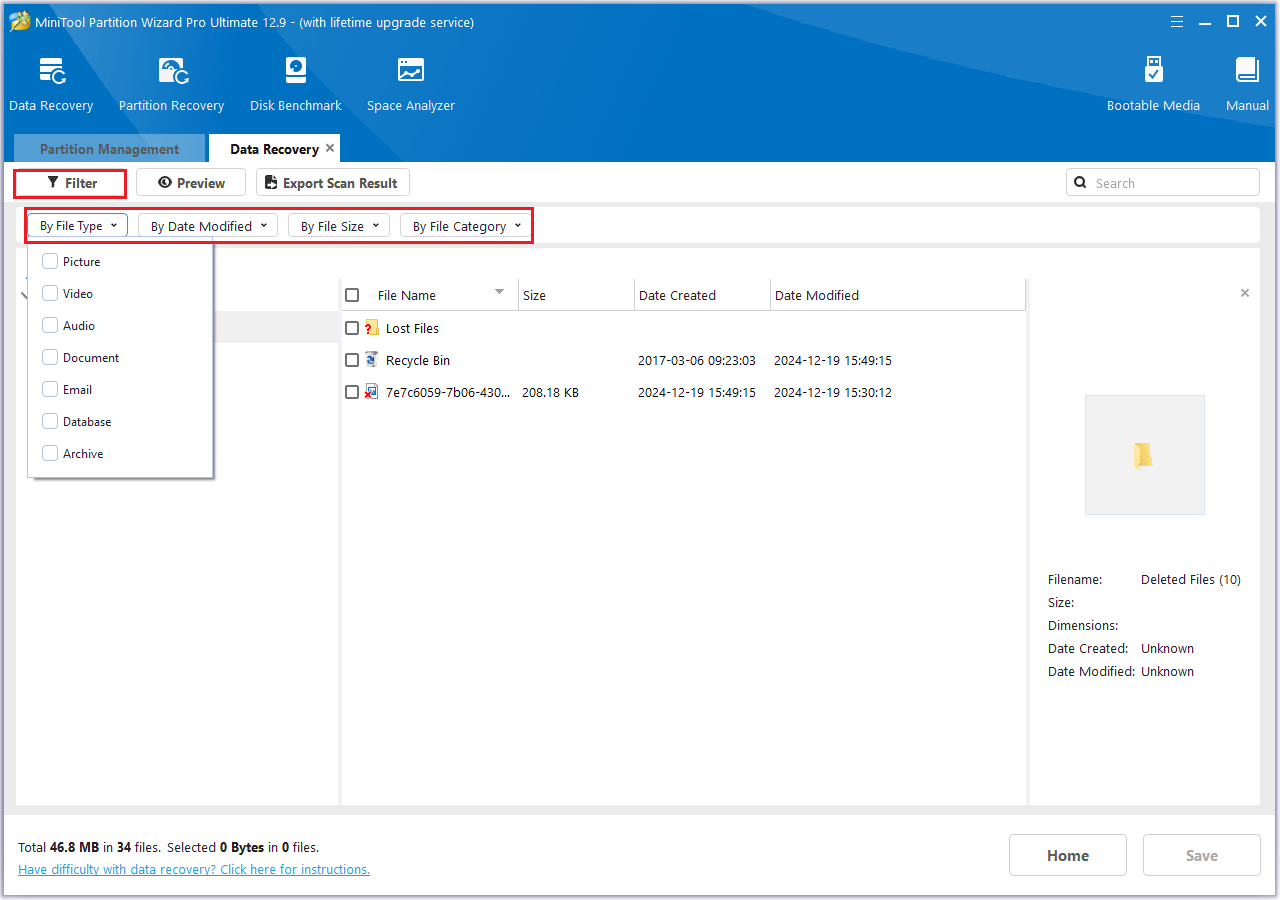The width and height of the screenshot is (1280, 900).
Task: Click the magnifier icon in the search box
Action: click(1080, 183)
